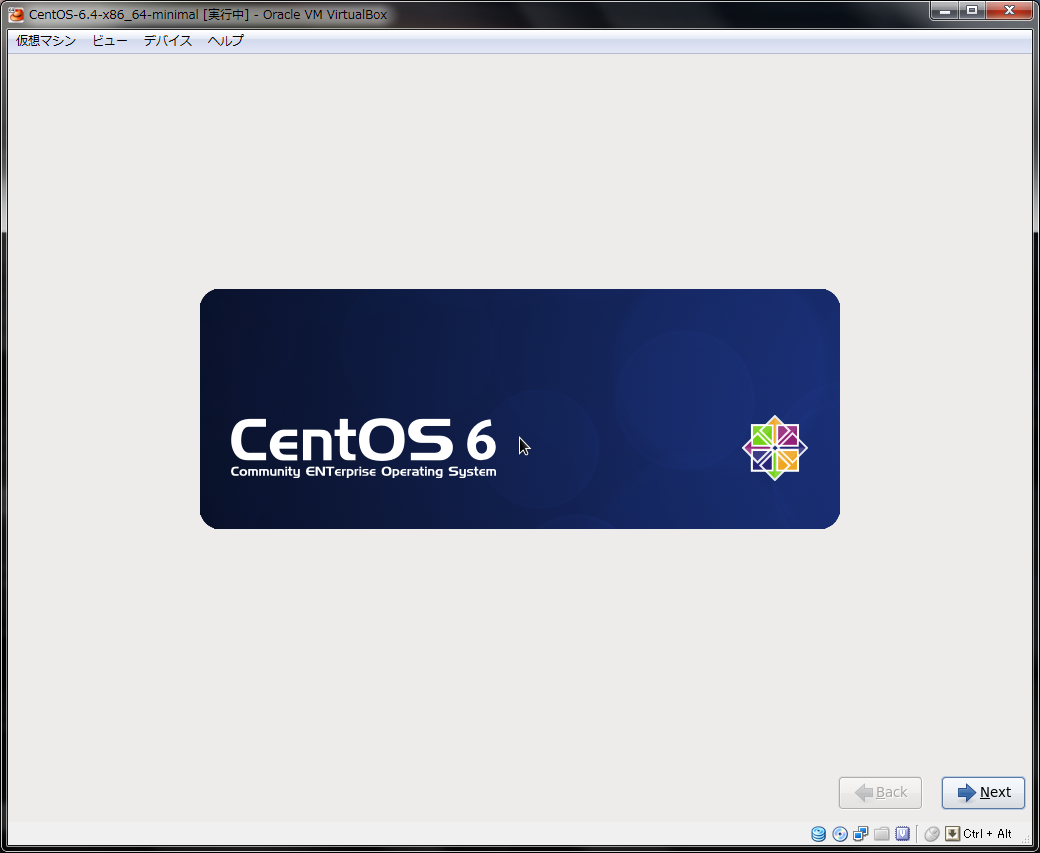This screenshot has width=1040, height=853.
Task: Click the Ctrl + Alt host key text
Action: pyautogui.click(x=987, y=834)
